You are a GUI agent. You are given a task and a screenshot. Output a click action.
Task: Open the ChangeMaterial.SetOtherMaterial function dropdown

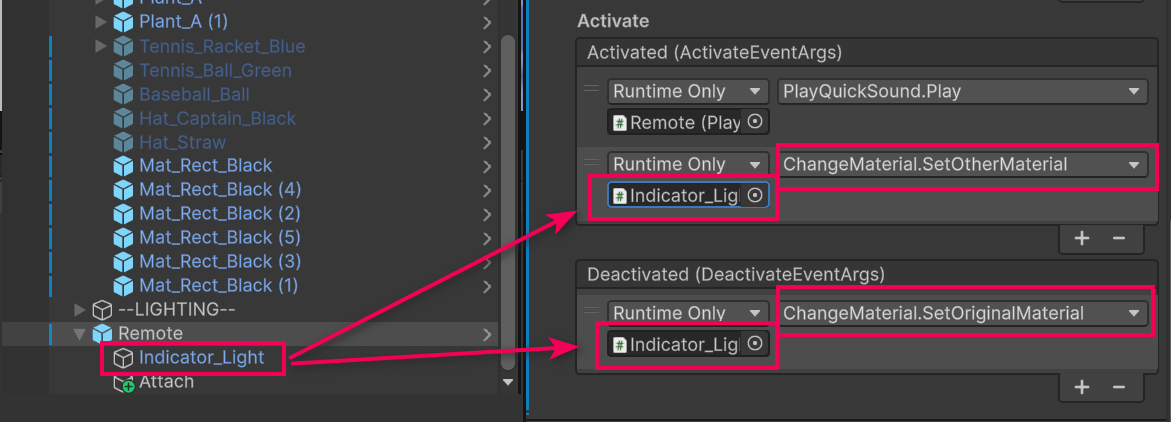[962, 164]
